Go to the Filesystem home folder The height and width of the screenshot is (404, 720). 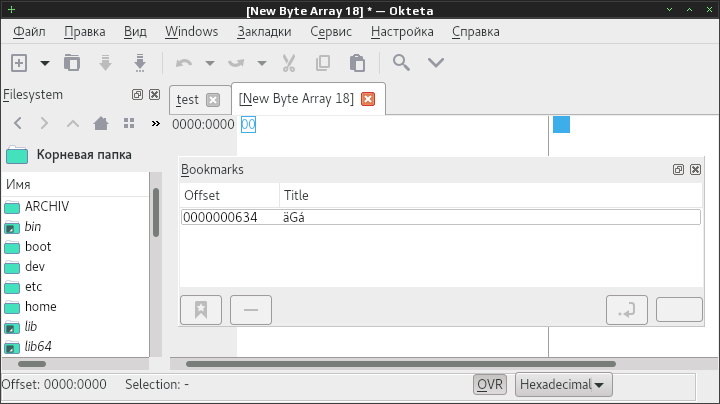pyautogui.click(x=101, y=123)
